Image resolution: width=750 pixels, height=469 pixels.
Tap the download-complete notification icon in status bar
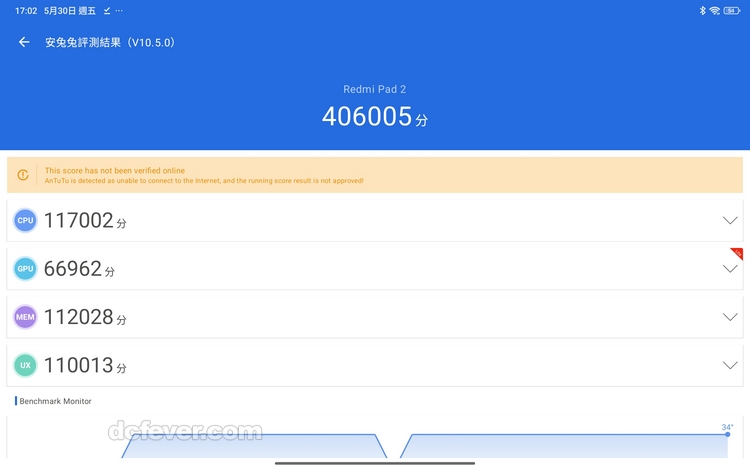click(107, 11)
